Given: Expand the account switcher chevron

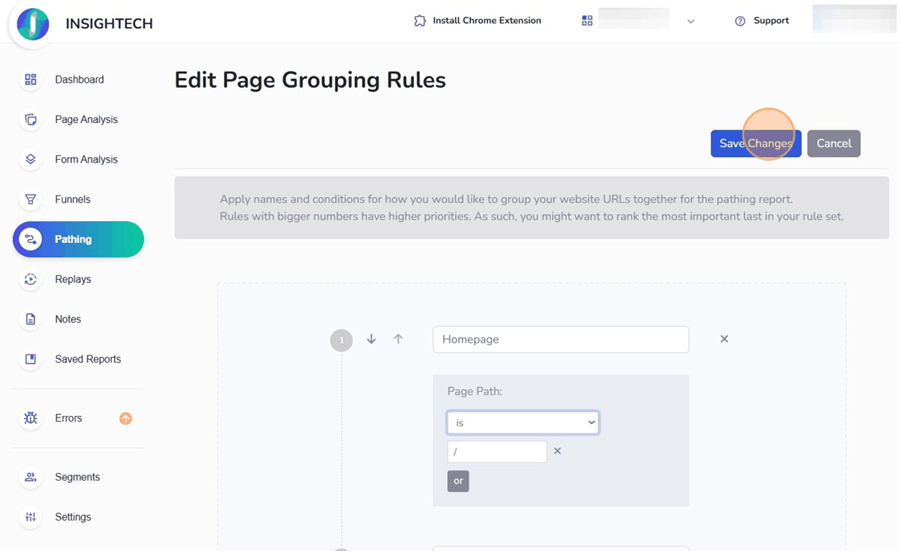Looking at the screenshot, I should pyautogui.click(x=690, y=21).
